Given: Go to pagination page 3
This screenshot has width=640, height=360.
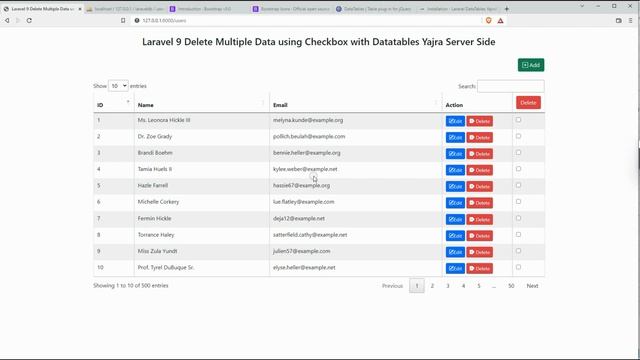Looking at the screenshot, I should pyautogui.click(x=448, y=286).
